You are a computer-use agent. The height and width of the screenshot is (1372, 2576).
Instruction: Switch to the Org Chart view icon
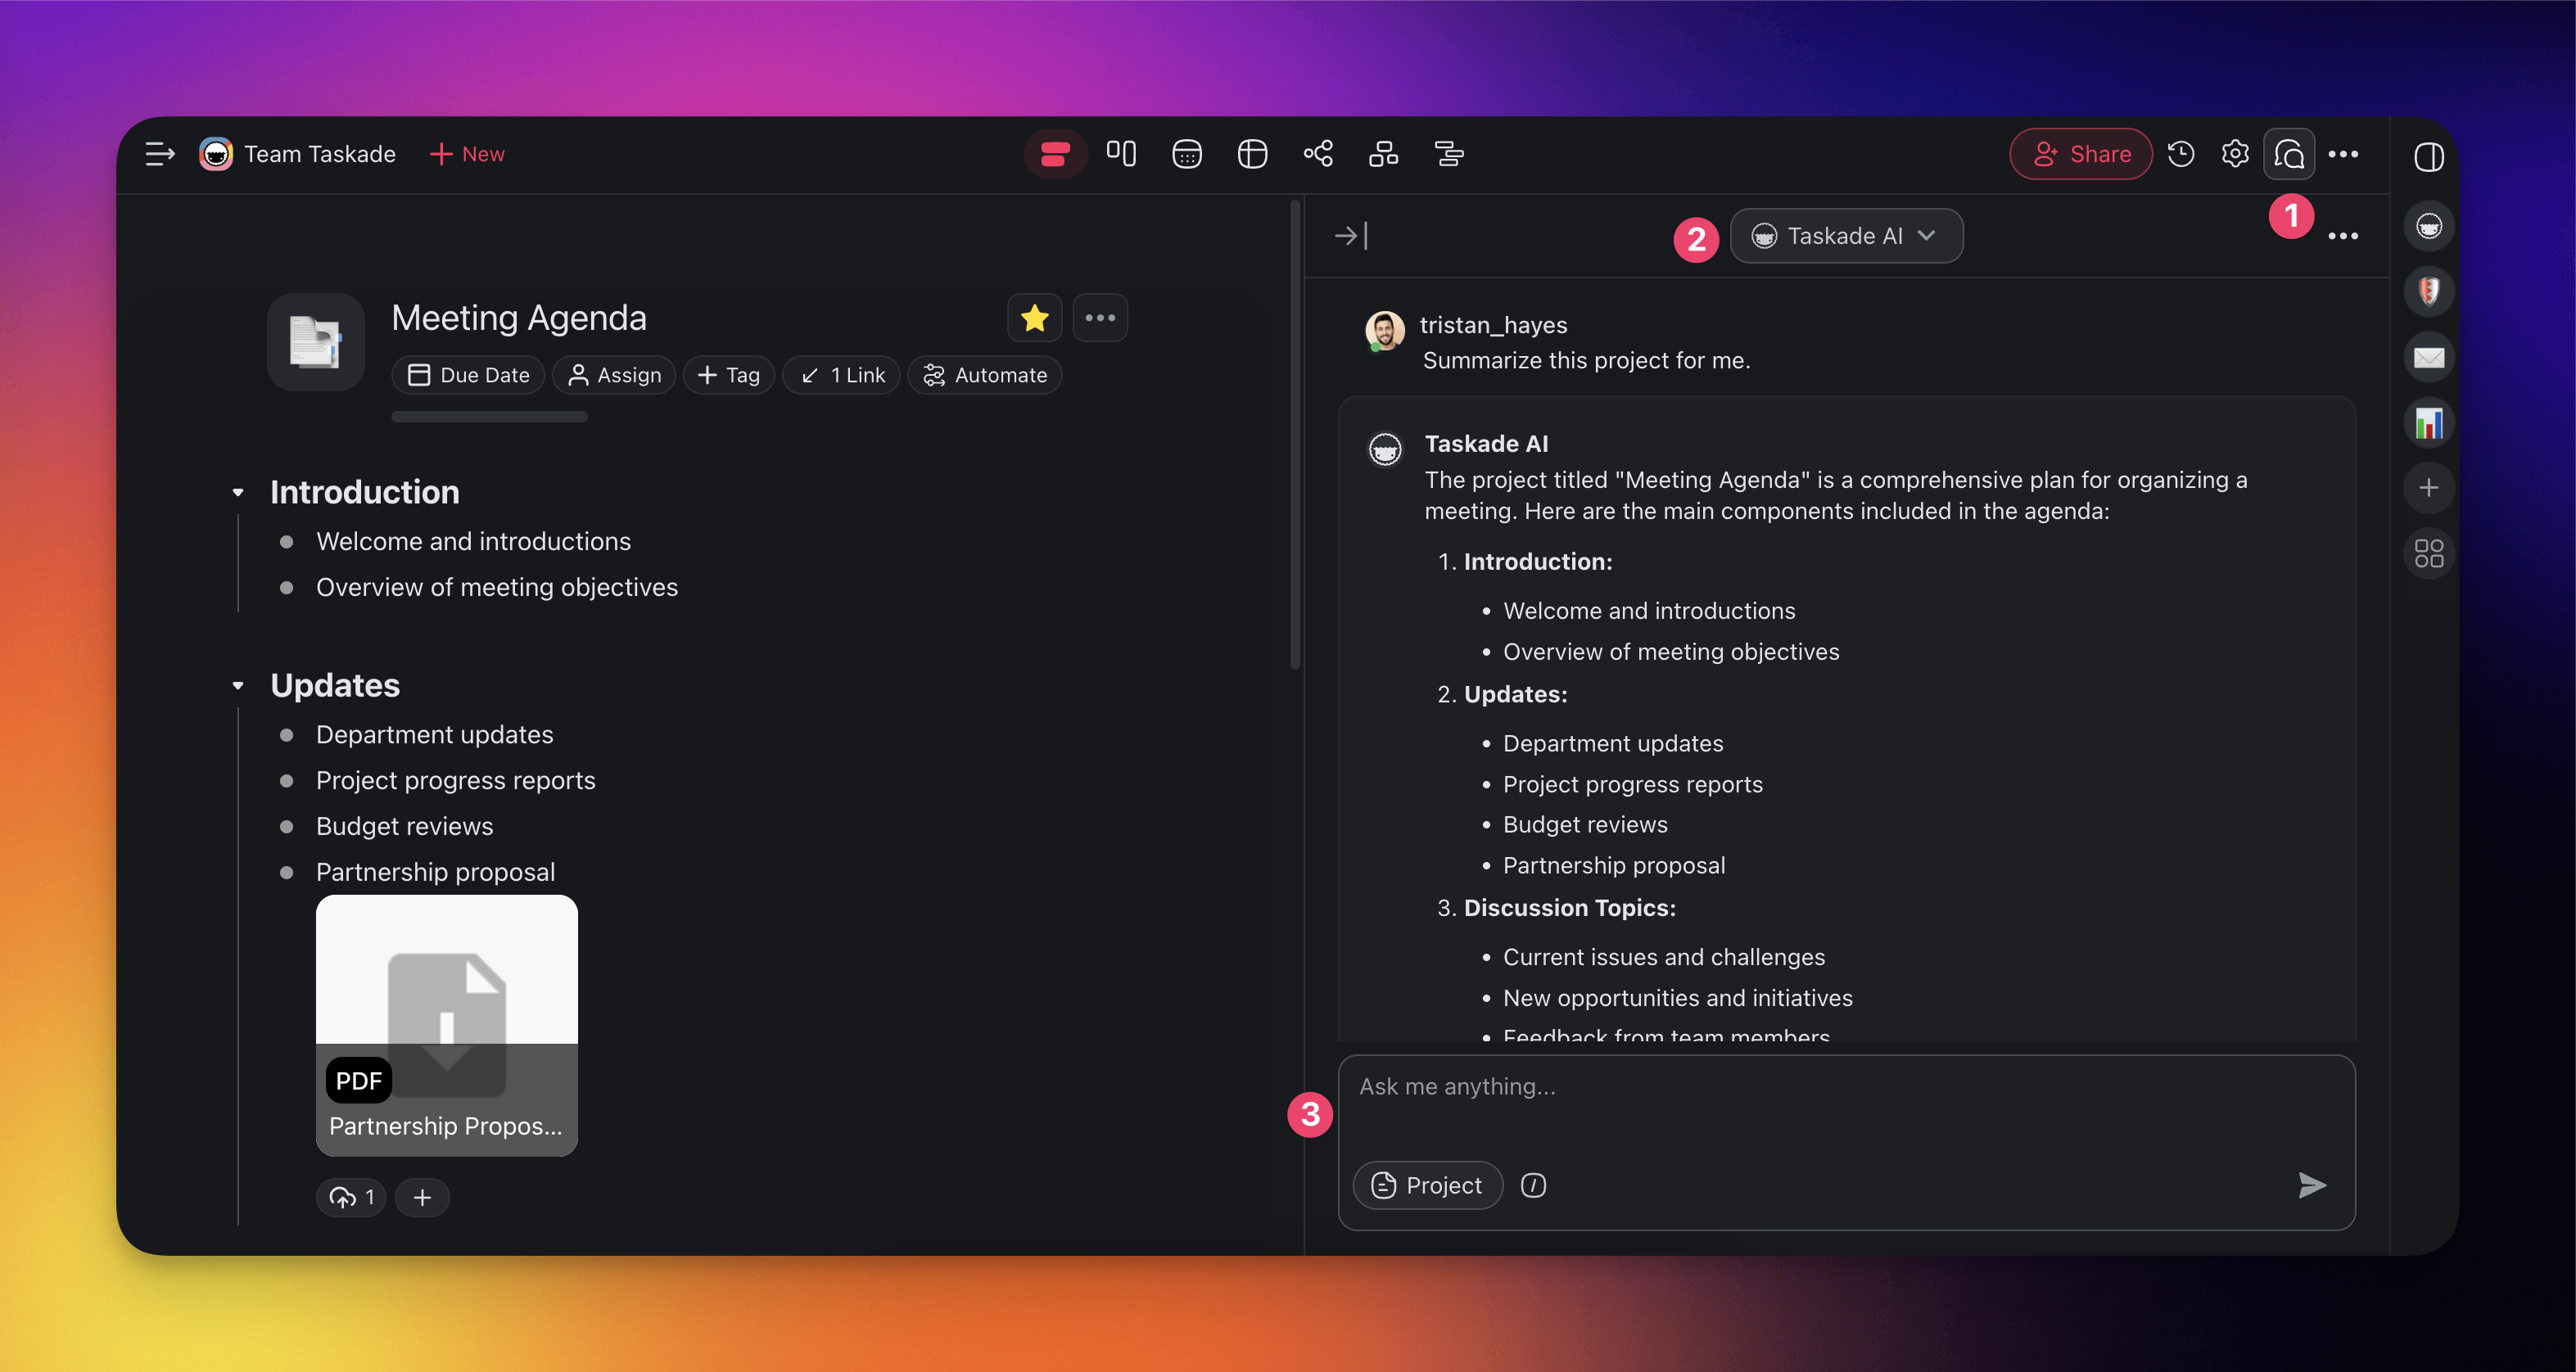(x=1384, y=154)
